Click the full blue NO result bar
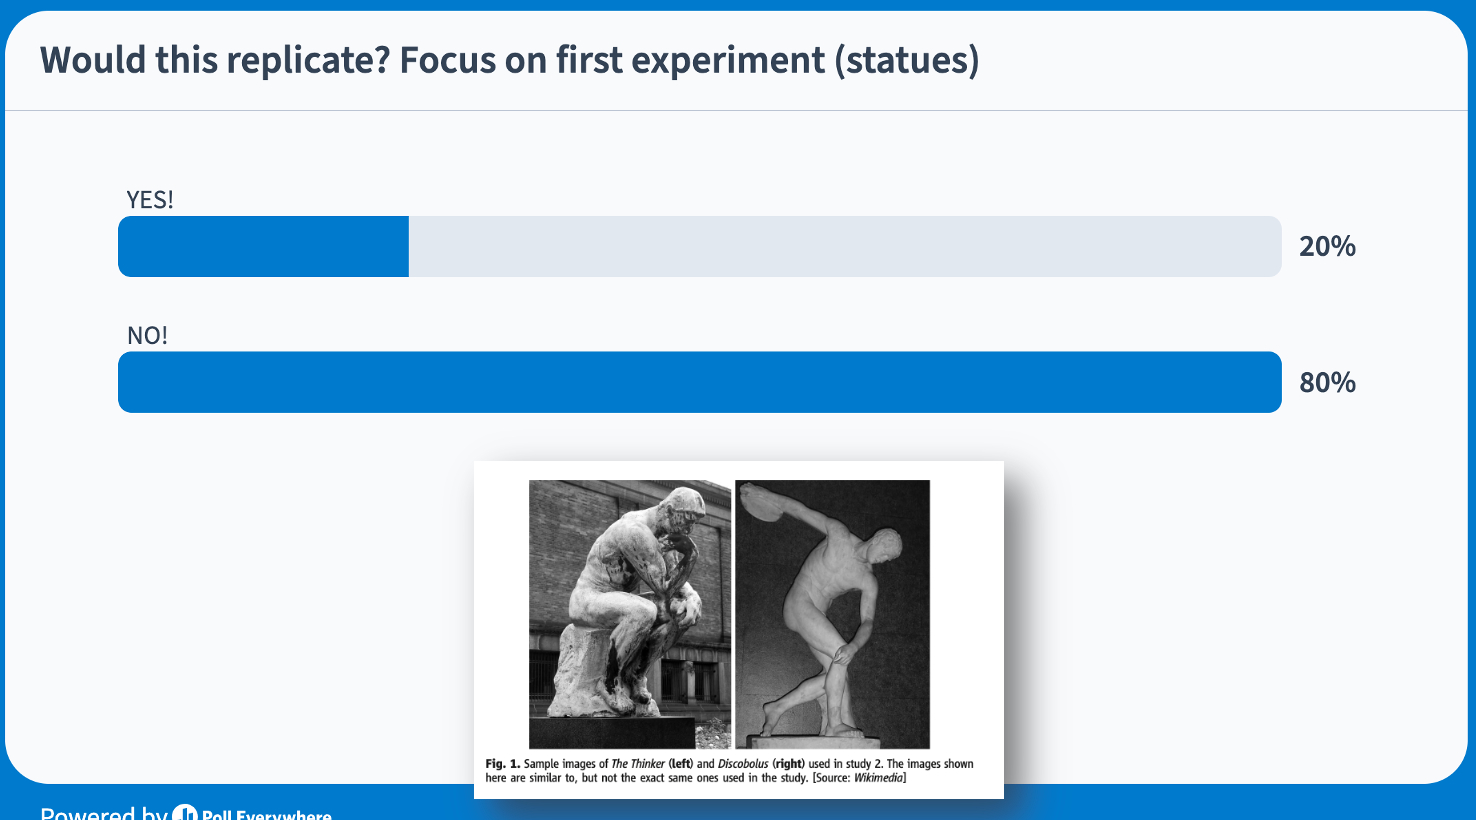 click(699, 382)
